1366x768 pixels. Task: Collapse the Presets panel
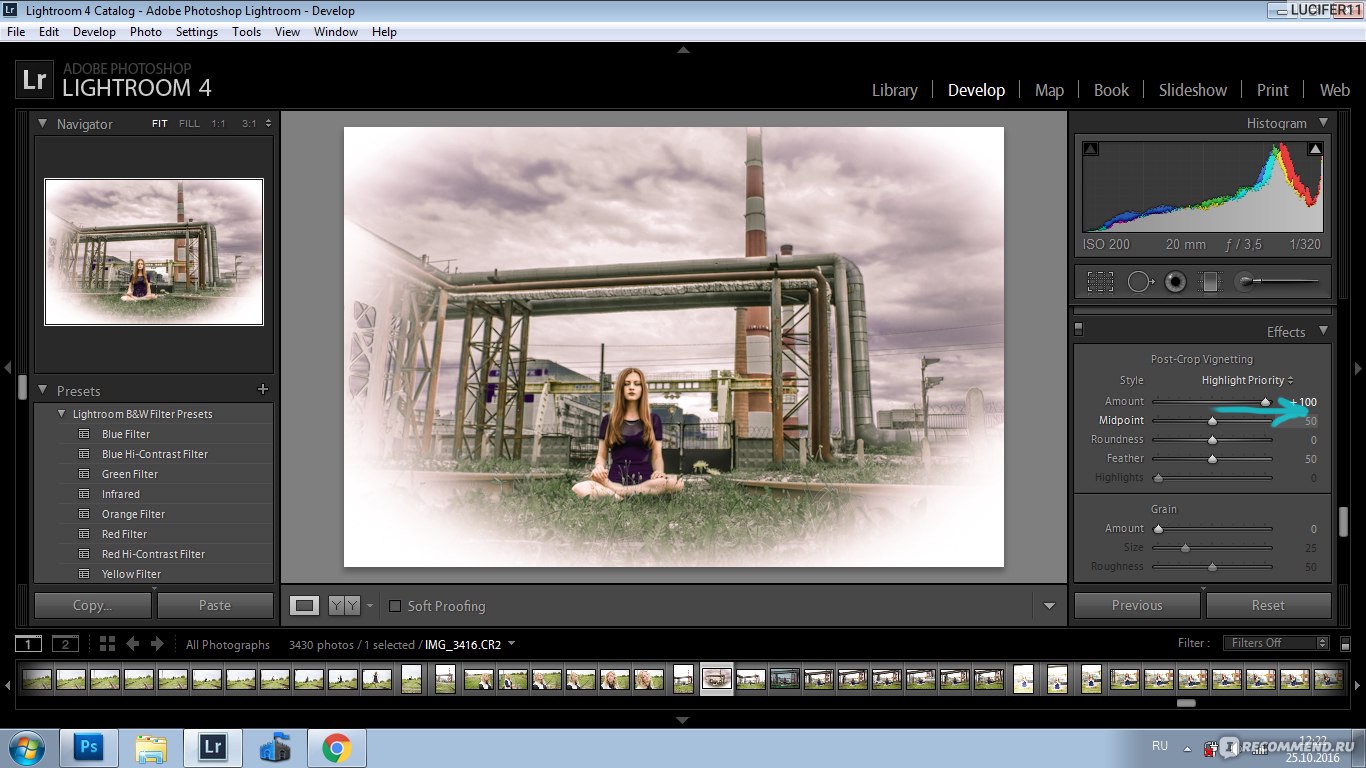pos(43,390)
